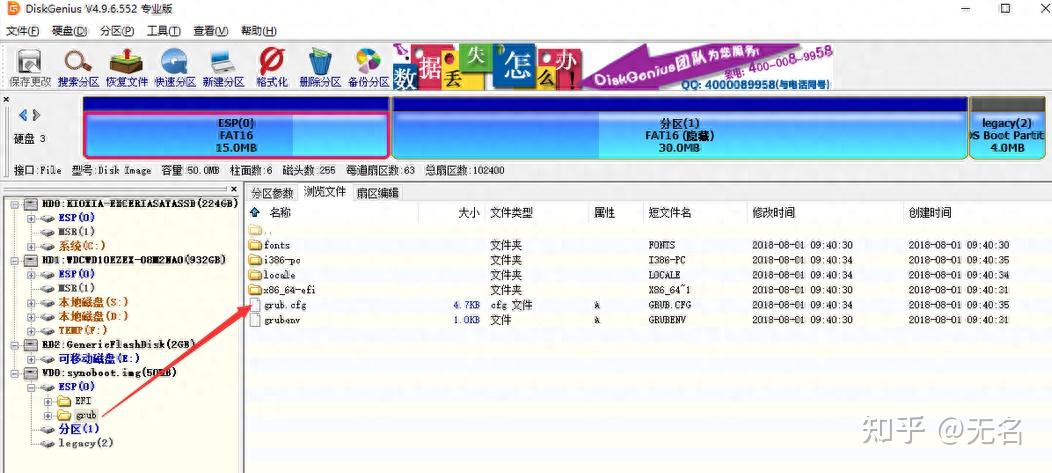Open the 查看(V) menu
1052x473 pixels.
tap(211, 31)
